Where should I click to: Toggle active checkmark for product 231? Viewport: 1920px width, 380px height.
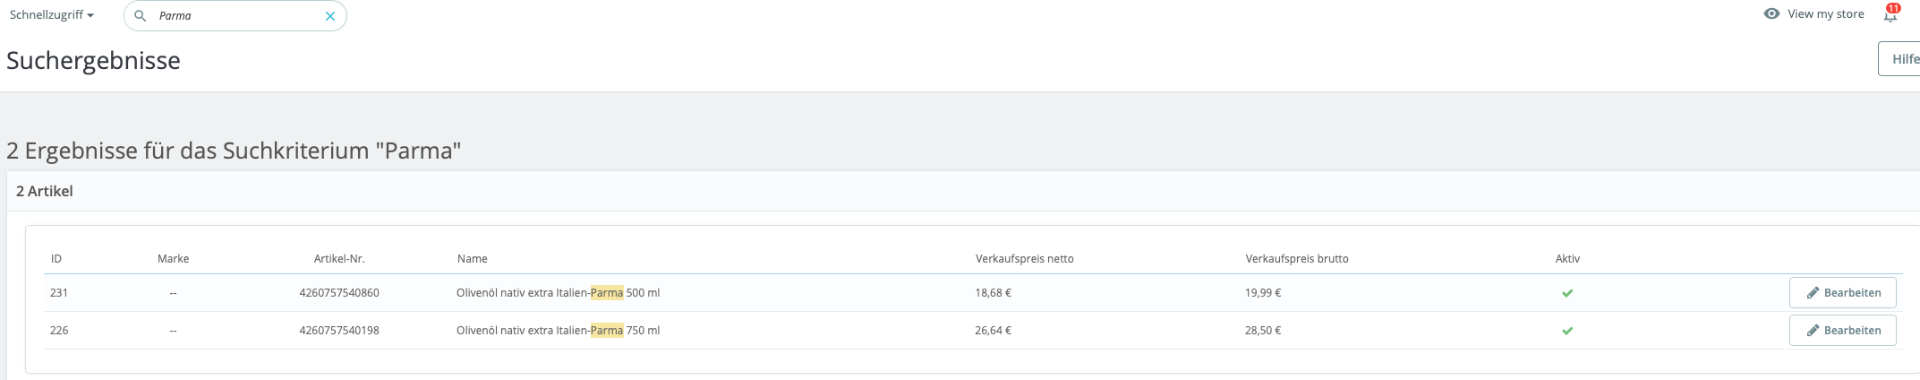1567,293
